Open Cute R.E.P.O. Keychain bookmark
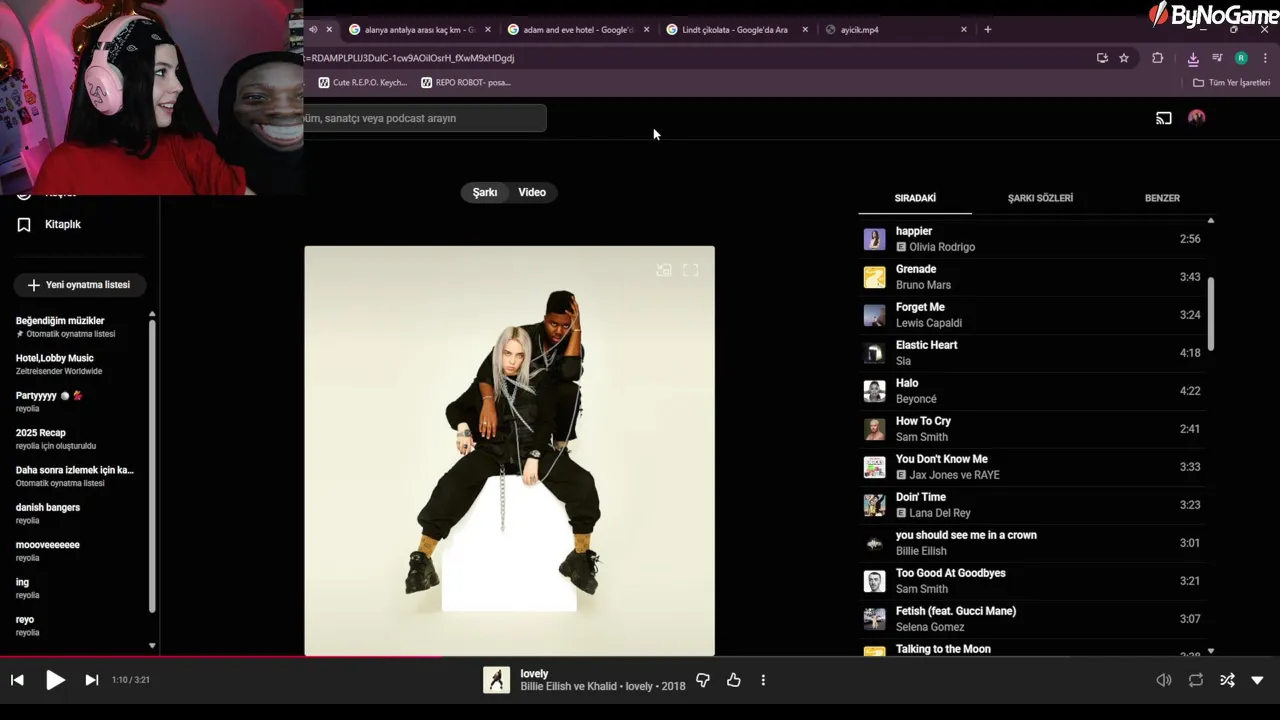Image resolution: width=1280 pixels, height=720 pixels. [x=363, y=83]
